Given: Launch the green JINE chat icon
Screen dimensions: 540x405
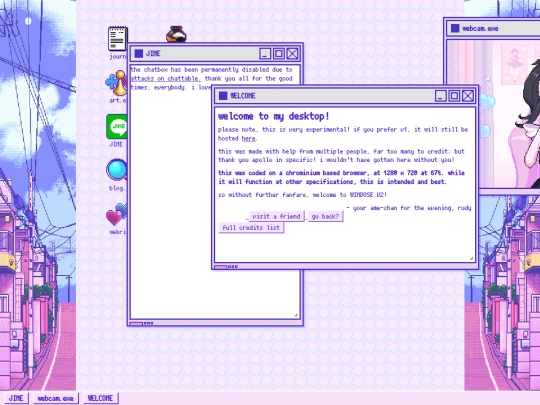Looking at the screenshot, I should point(117,127).
